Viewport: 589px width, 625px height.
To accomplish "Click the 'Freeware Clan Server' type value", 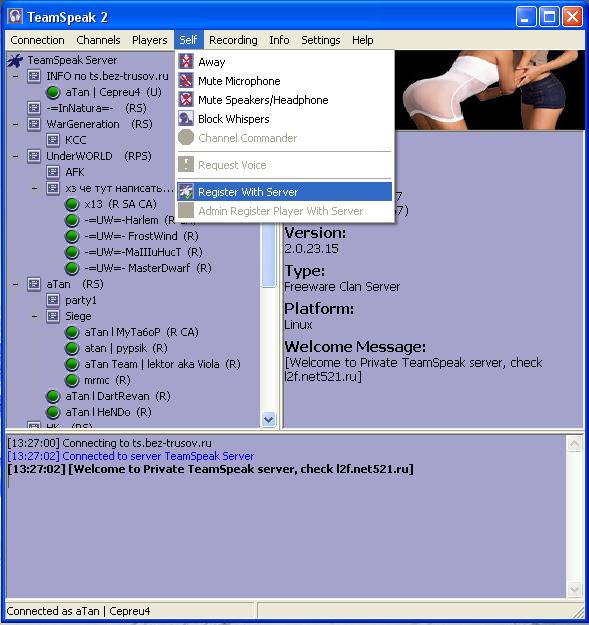I will pos(342,287).
